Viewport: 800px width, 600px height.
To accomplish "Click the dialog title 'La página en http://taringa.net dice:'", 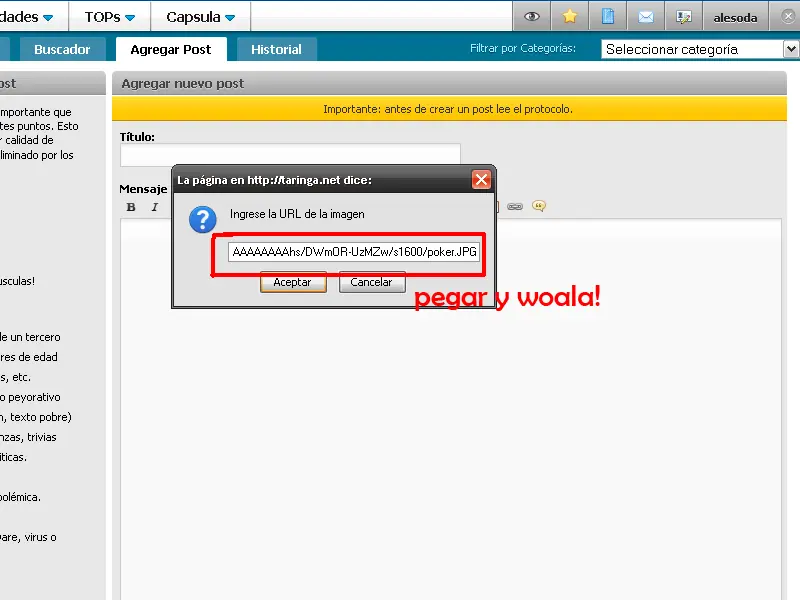I will click(274, 180).
